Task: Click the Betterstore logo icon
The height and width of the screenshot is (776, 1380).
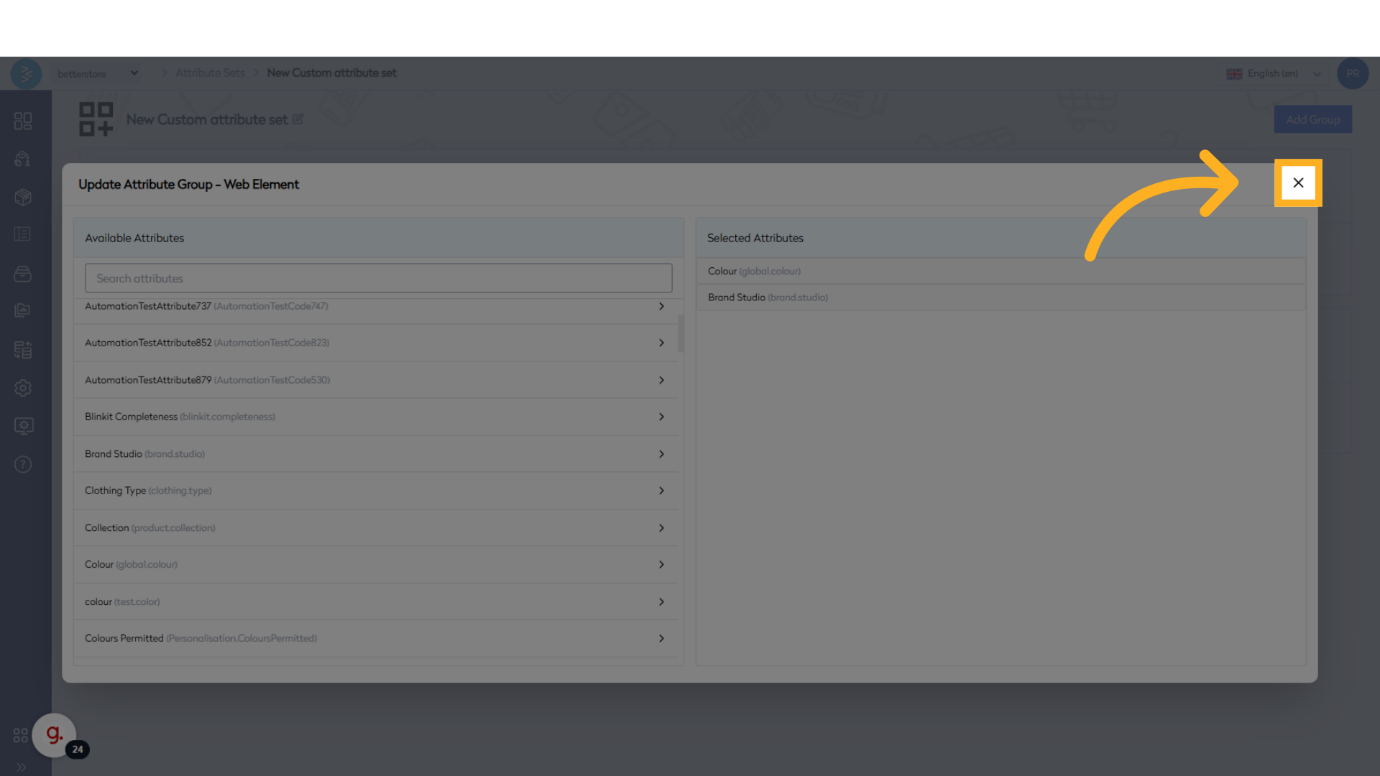Action: (26, 73)
